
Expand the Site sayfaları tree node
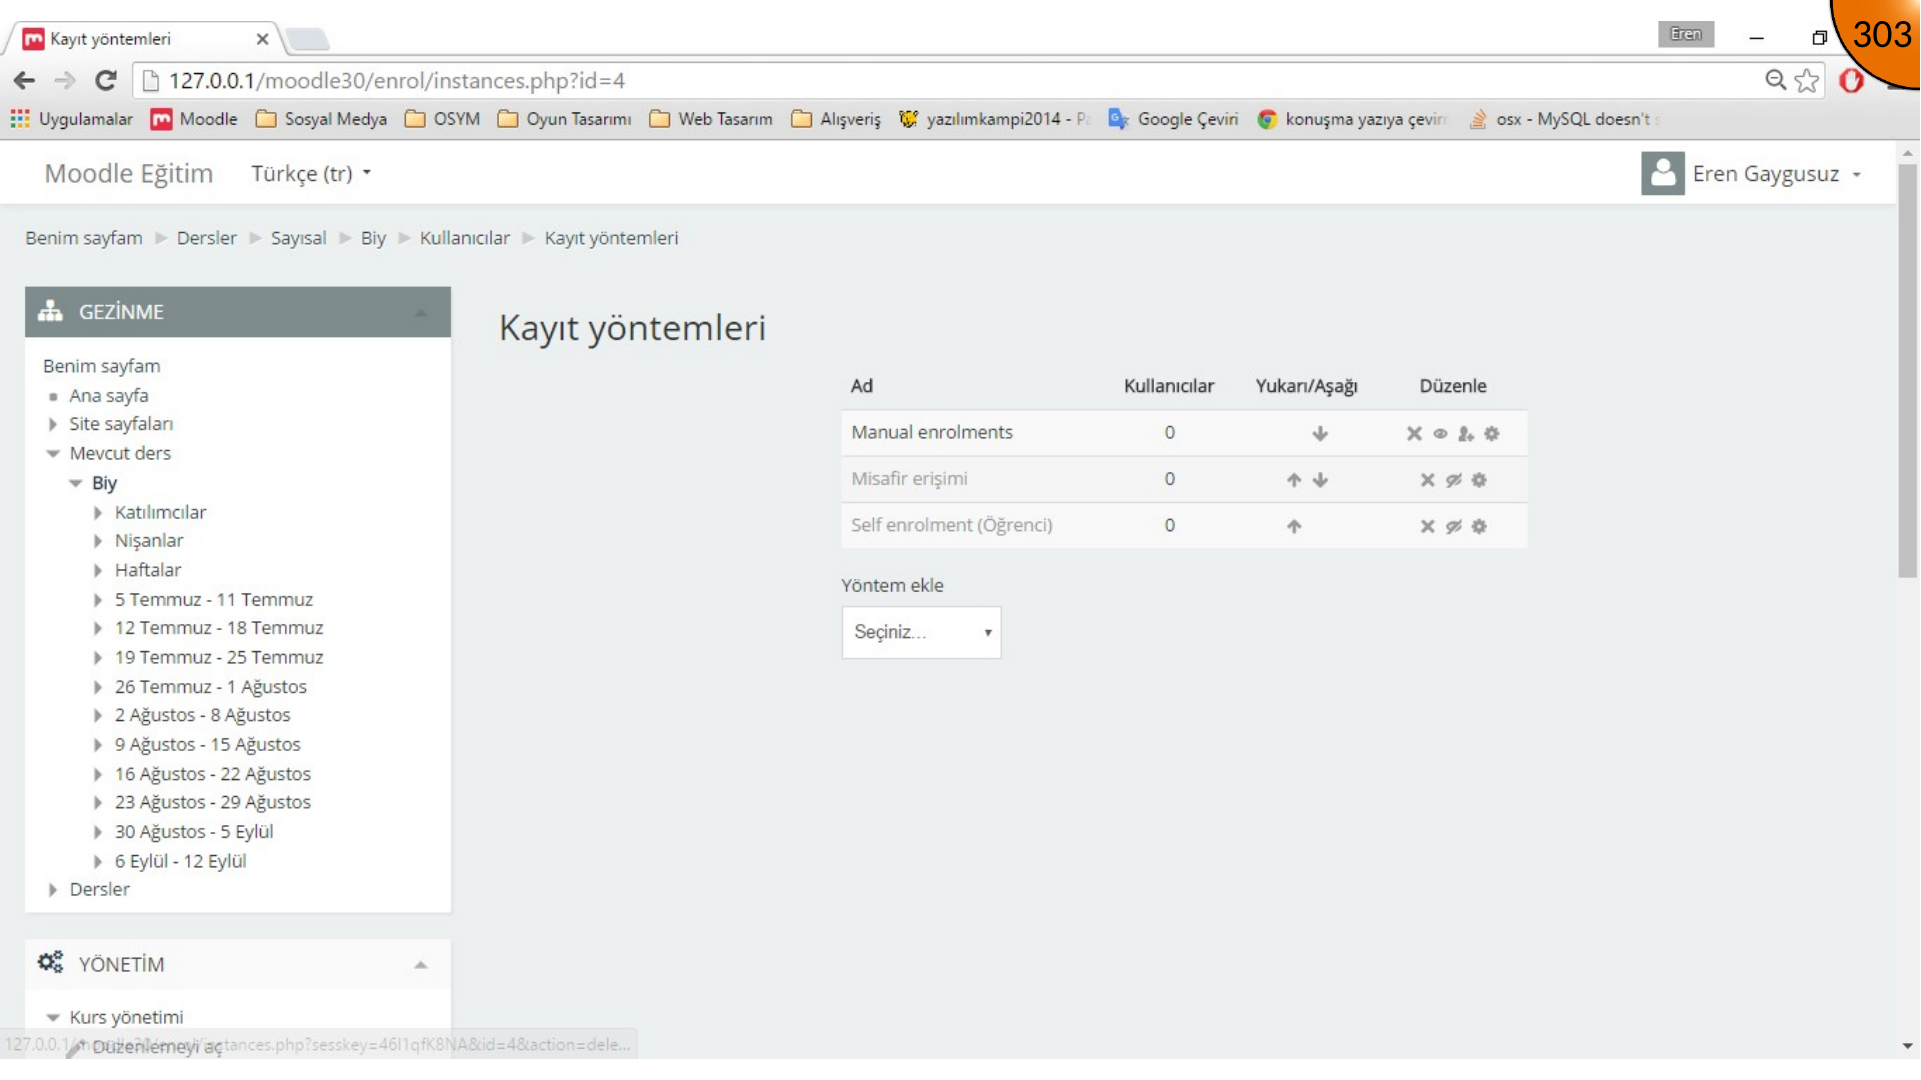click(x=53, y=424)
